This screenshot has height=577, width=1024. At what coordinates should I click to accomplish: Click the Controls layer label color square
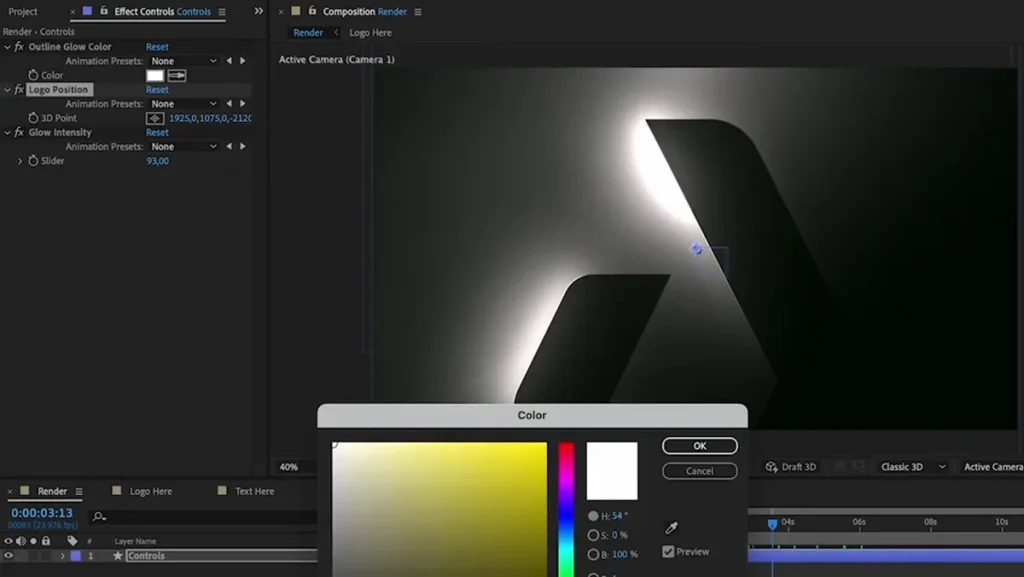tap(76, 556)
